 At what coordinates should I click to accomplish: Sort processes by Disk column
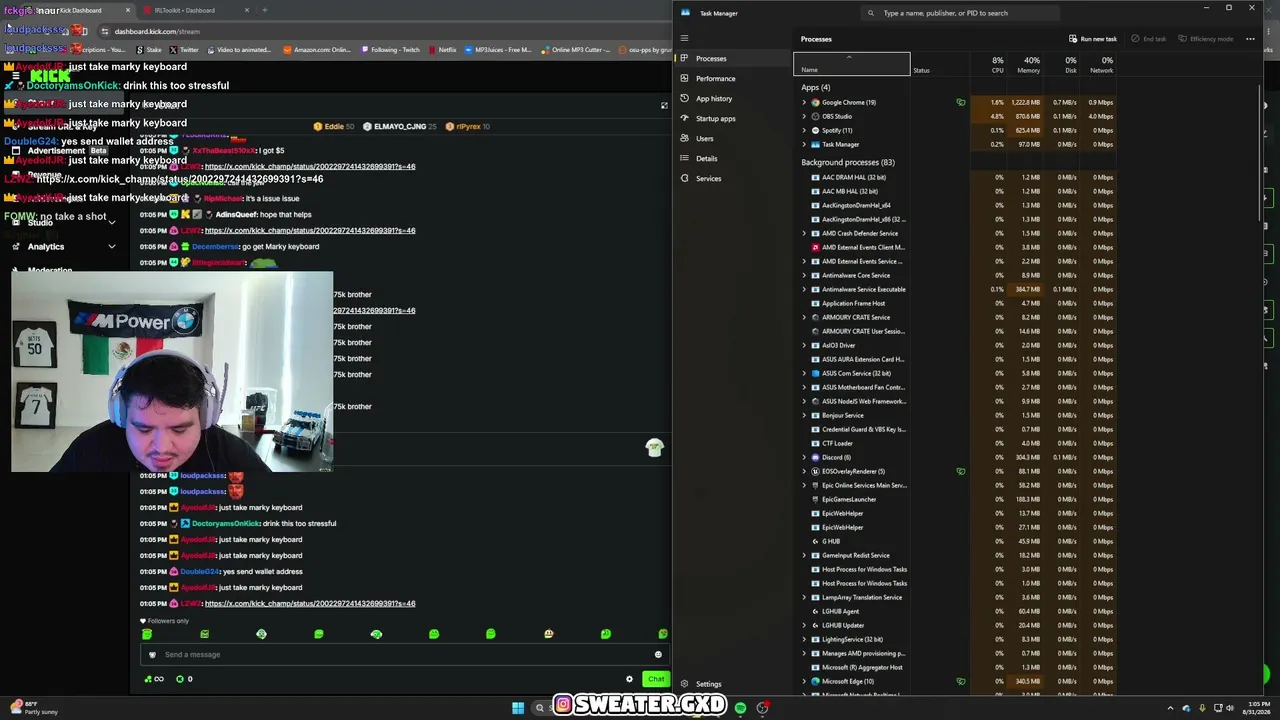coord(1064,65)
